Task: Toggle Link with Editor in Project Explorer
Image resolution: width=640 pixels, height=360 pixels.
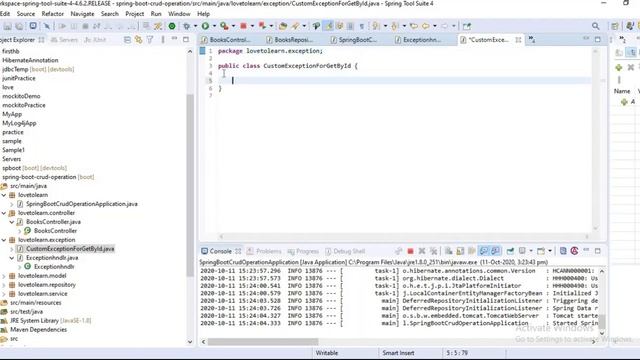Action: (x=138, y=40)
